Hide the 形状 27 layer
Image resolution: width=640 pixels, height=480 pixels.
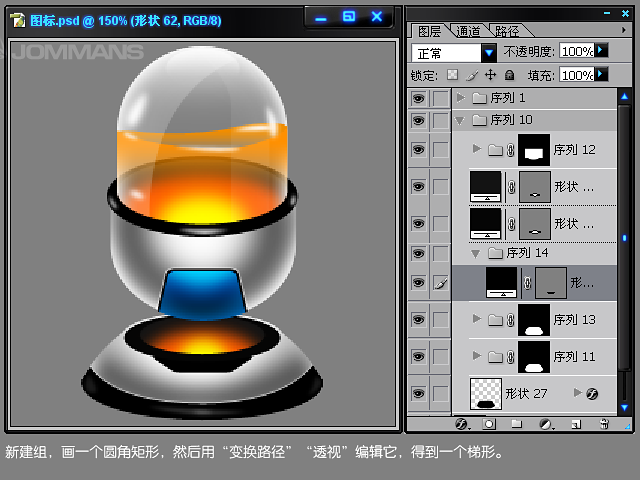click(x=418, y=393)
